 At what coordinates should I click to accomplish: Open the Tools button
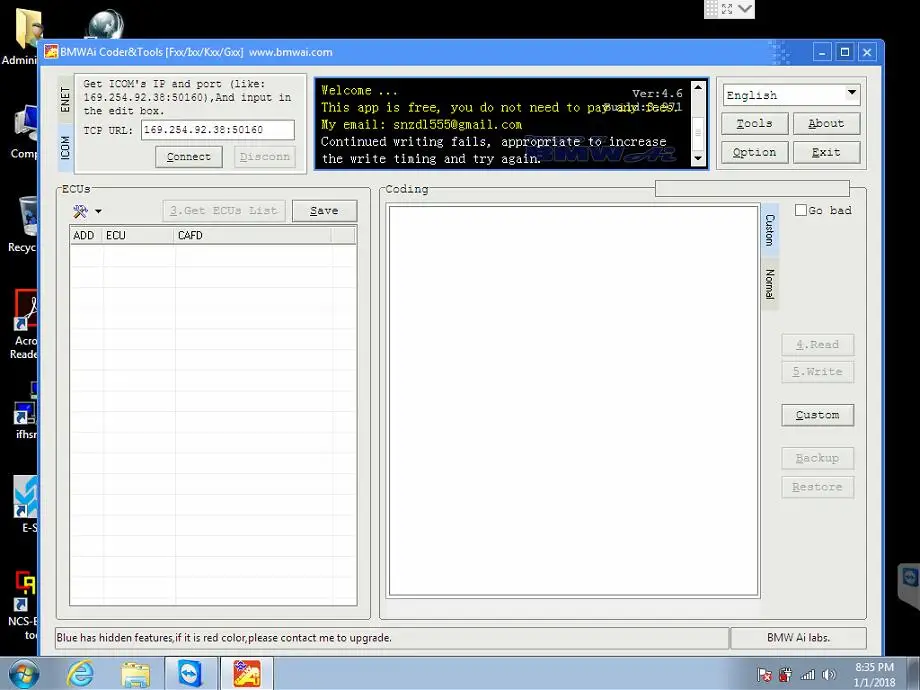pos(755,124)
